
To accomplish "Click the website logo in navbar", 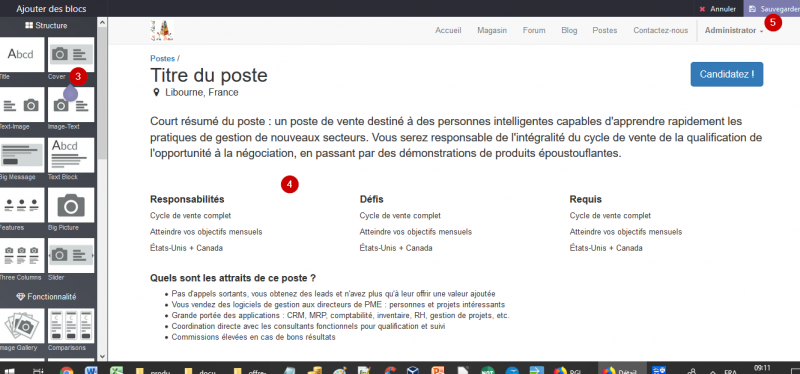I will [162, 31].
